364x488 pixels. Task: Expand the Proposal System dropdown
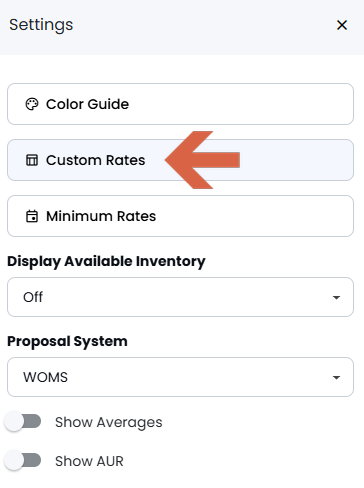point(180,377)
